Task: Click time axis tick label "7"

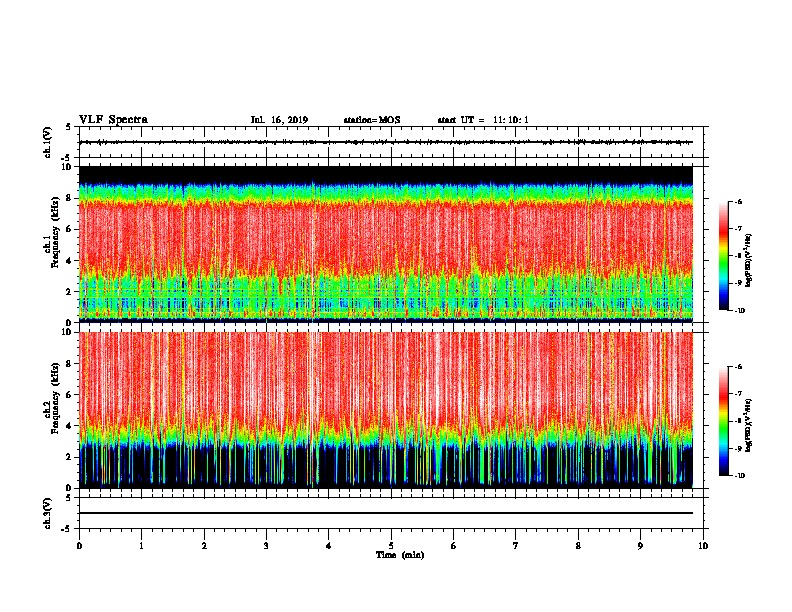Action: (x=516, y=546)
